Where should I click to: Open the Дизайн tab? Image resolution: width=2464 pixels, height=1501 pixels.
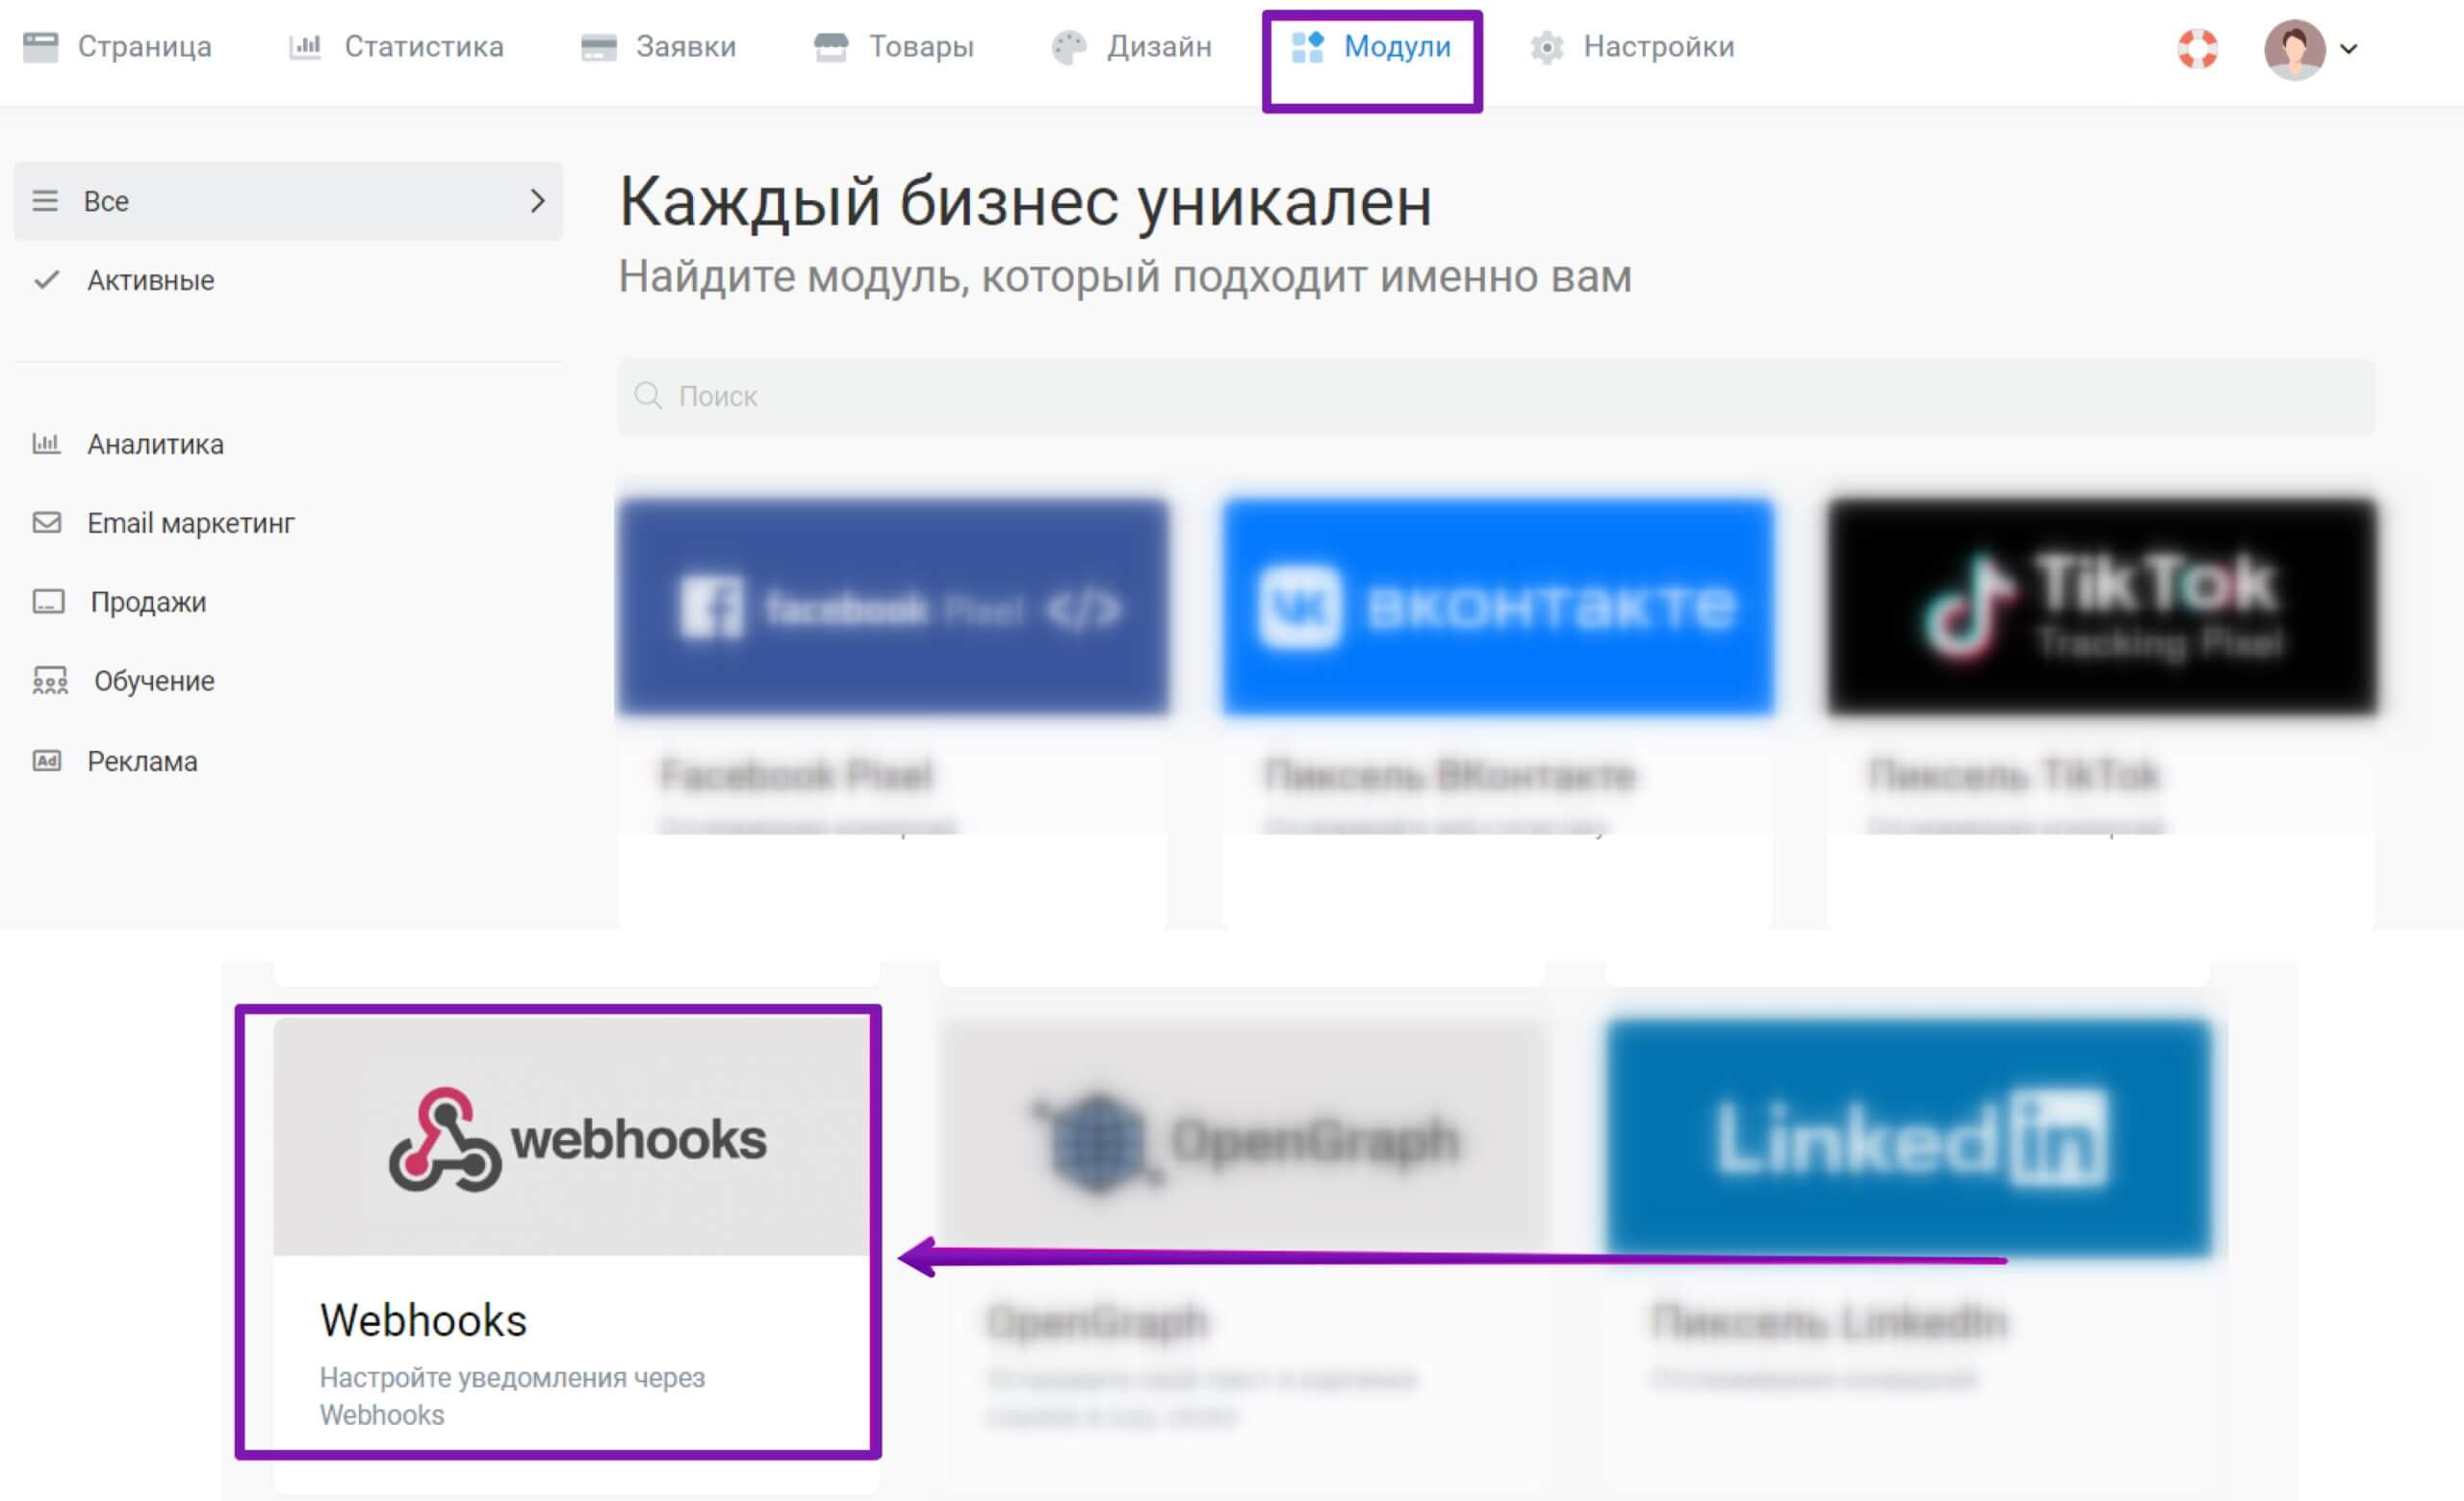pos(1131,47)
